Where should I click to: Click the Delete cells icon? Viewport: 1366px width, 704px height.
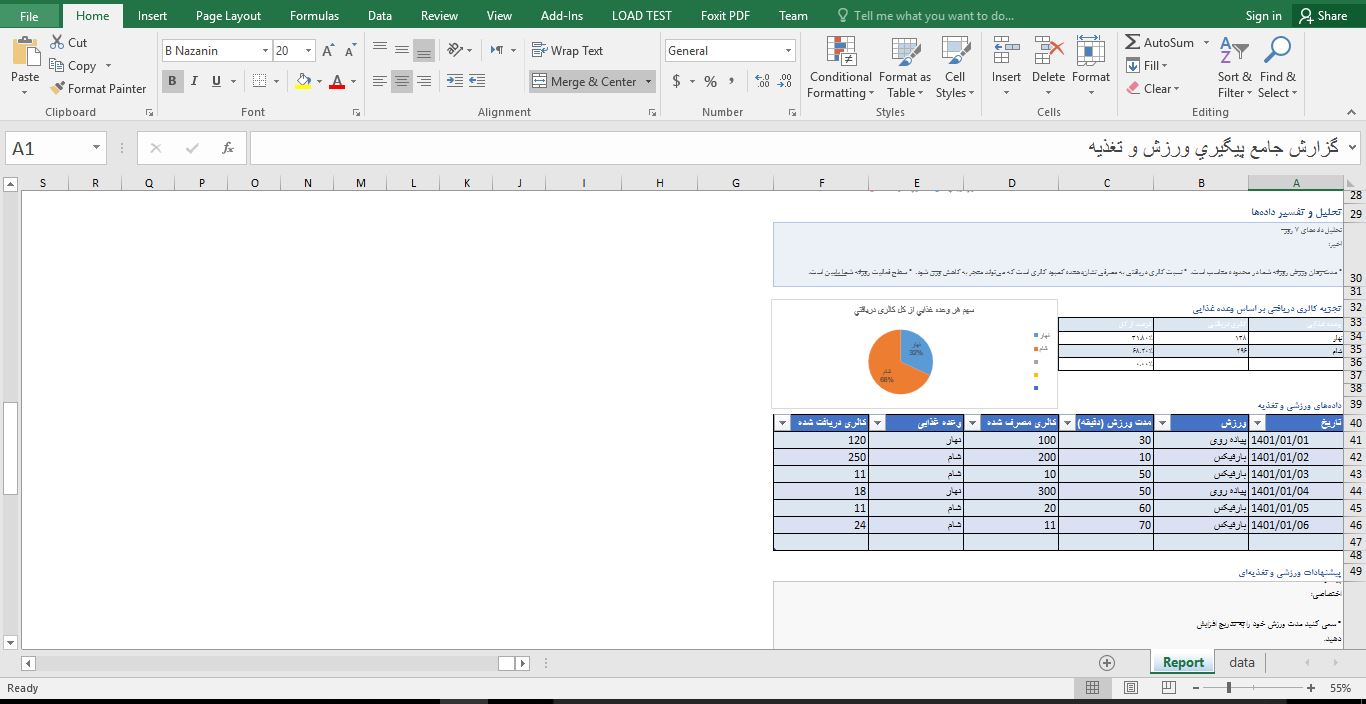pos(1048,52)
